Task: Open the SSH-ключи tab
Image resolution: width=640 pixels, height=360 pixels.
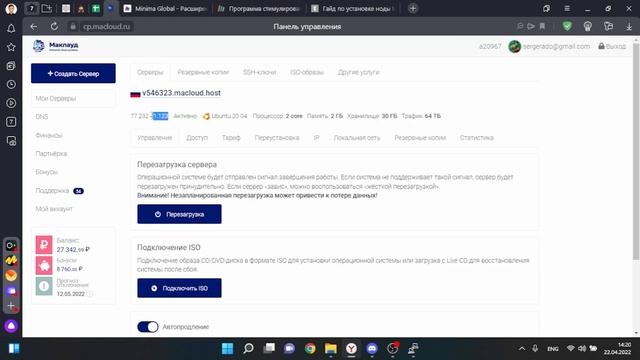Action: coord(260,72)
